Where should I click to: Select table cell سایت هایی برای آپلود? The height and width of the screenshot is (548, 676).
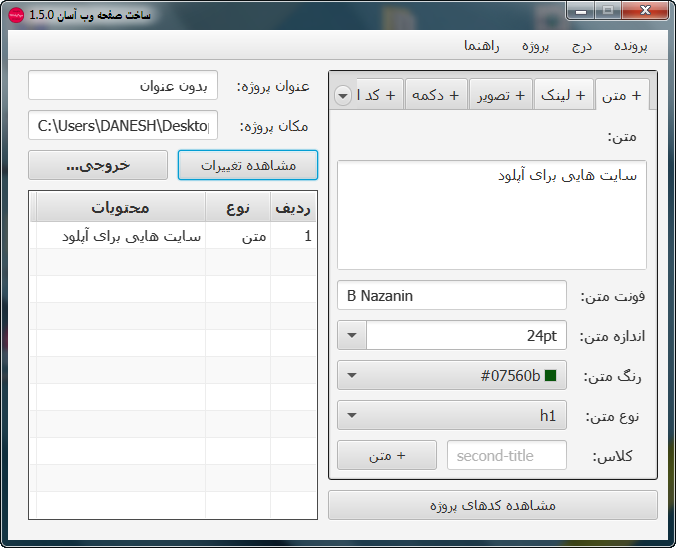pos(121,236)
